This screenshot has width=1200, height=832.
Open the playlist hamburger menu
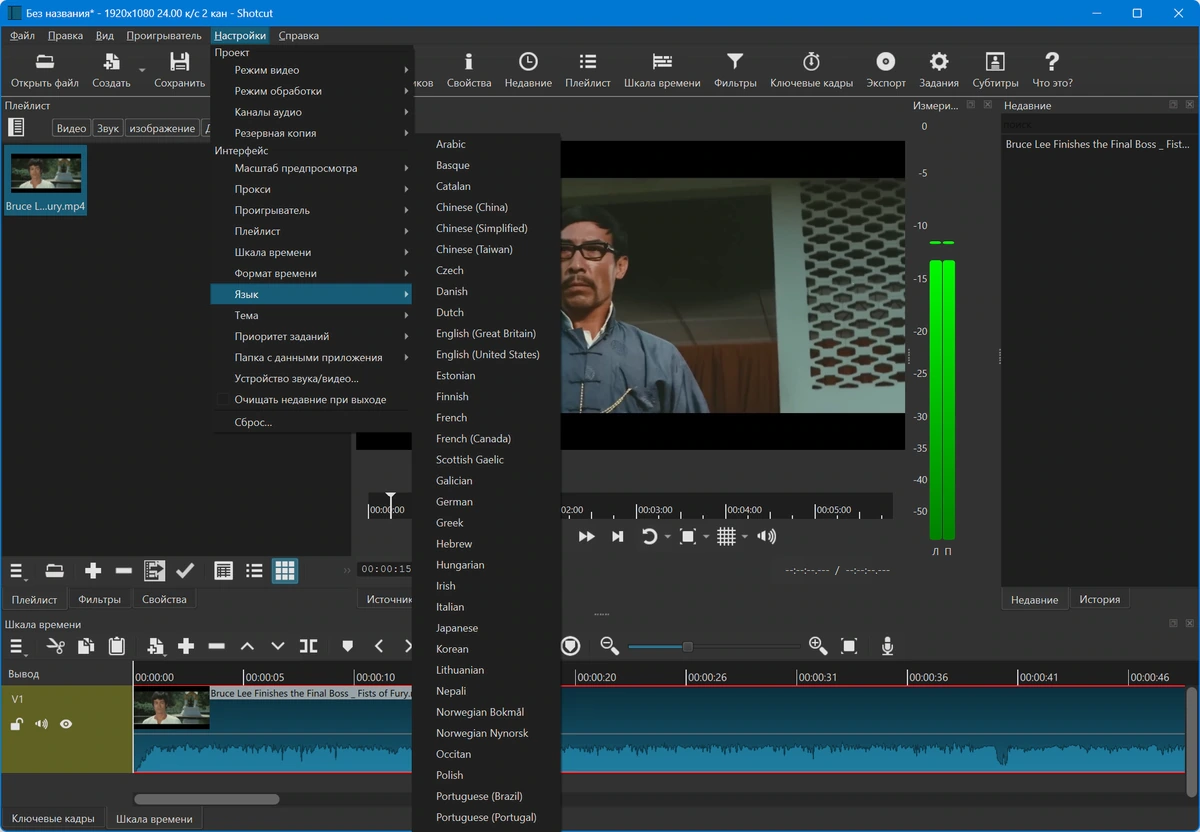click(x=17, y=571)
